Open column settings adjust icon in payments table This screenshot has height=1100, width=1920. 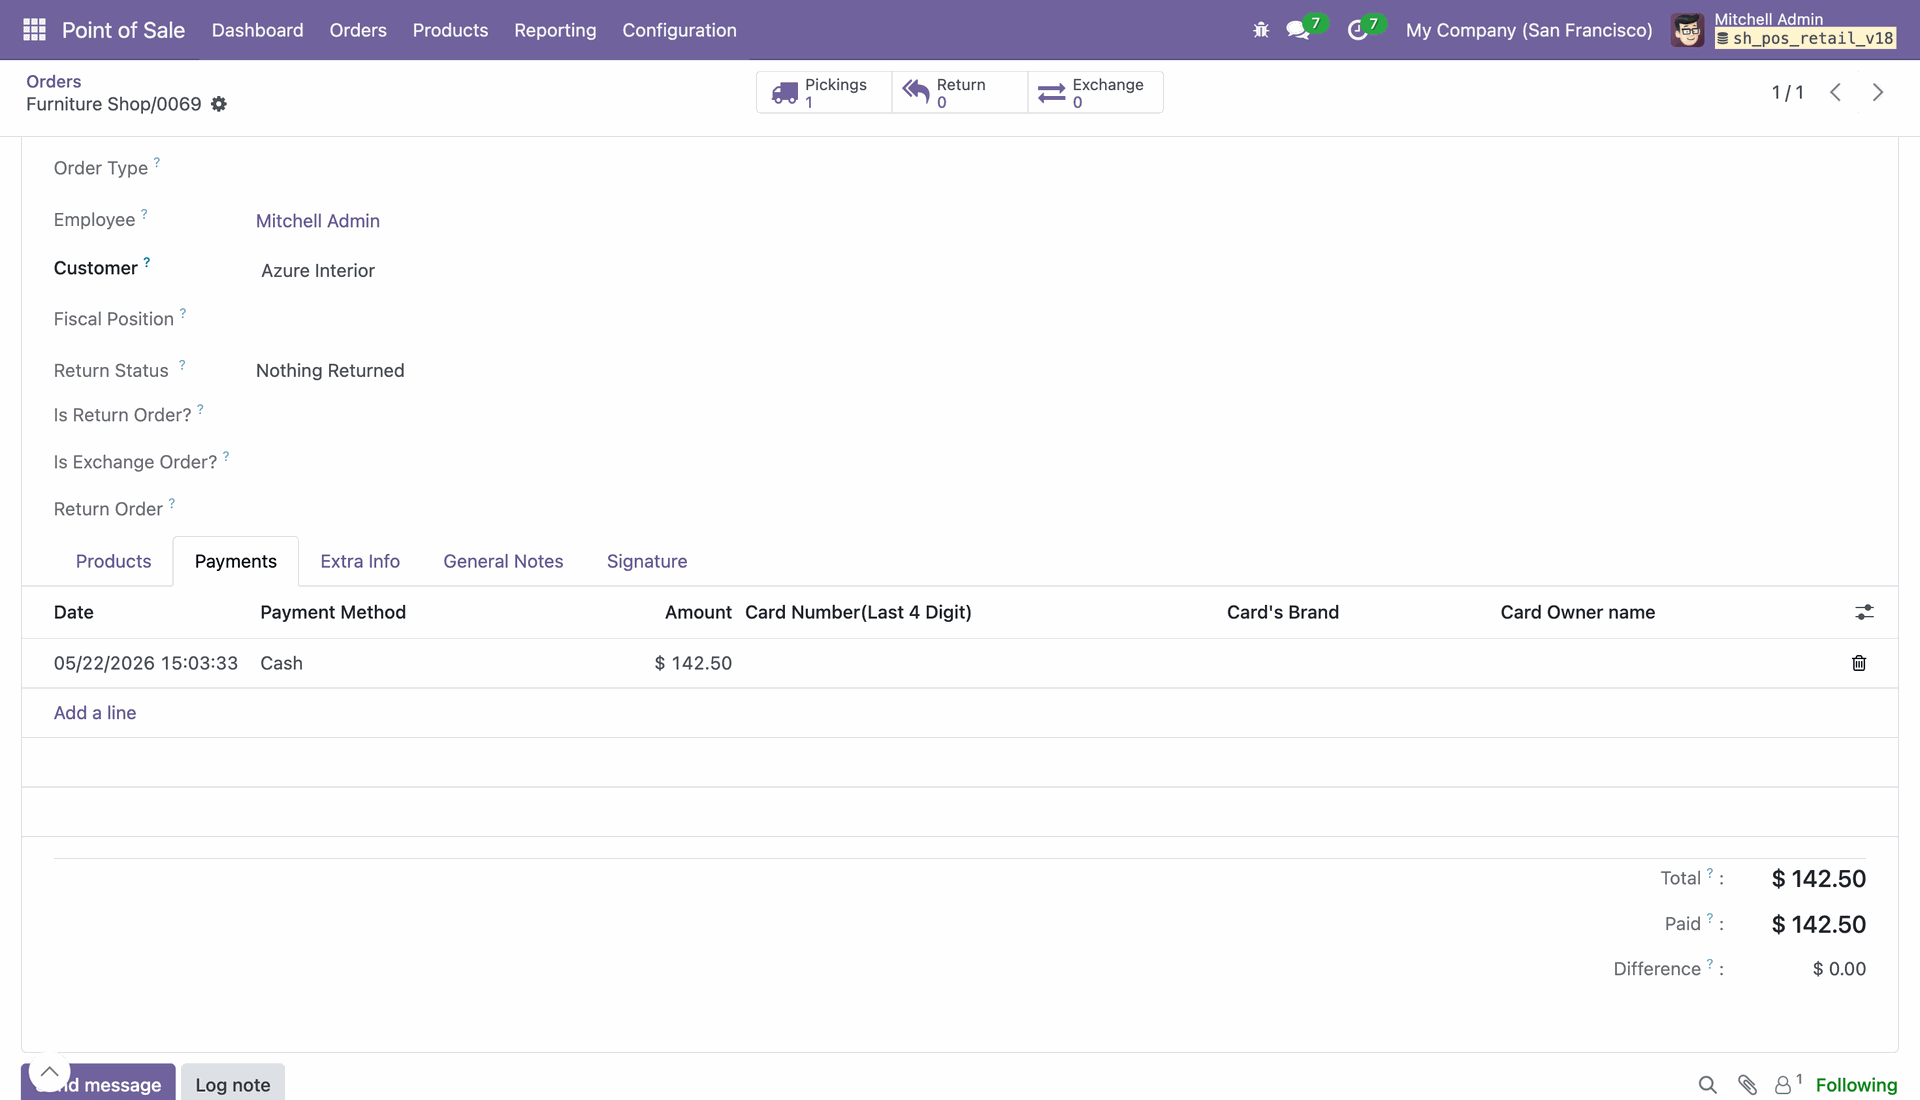pos(1864,612)
